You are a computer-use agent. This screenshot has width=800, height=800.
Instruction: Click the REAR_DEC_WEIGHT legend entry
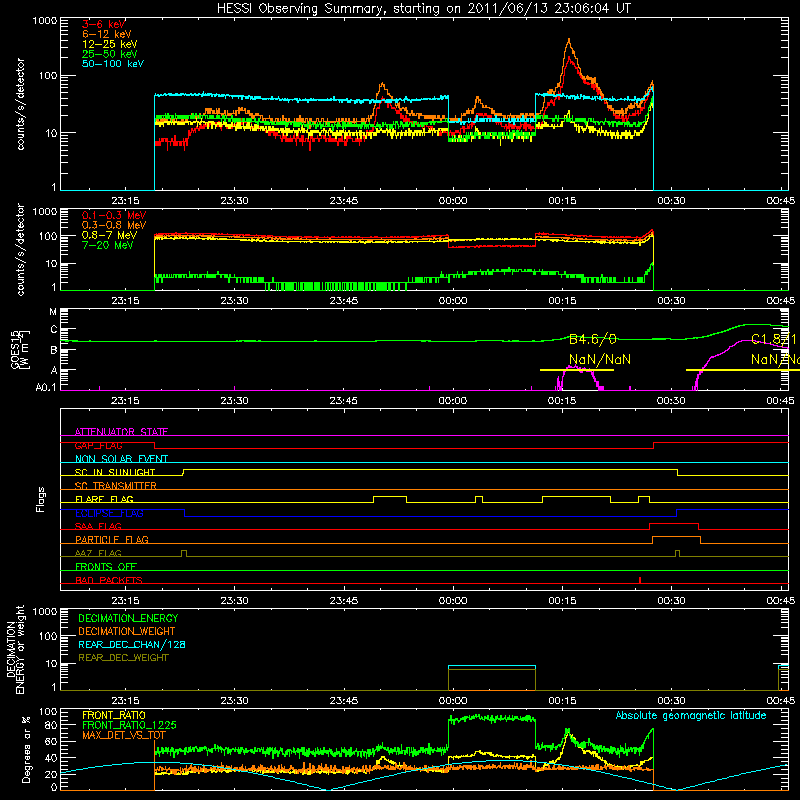(123, 658)
